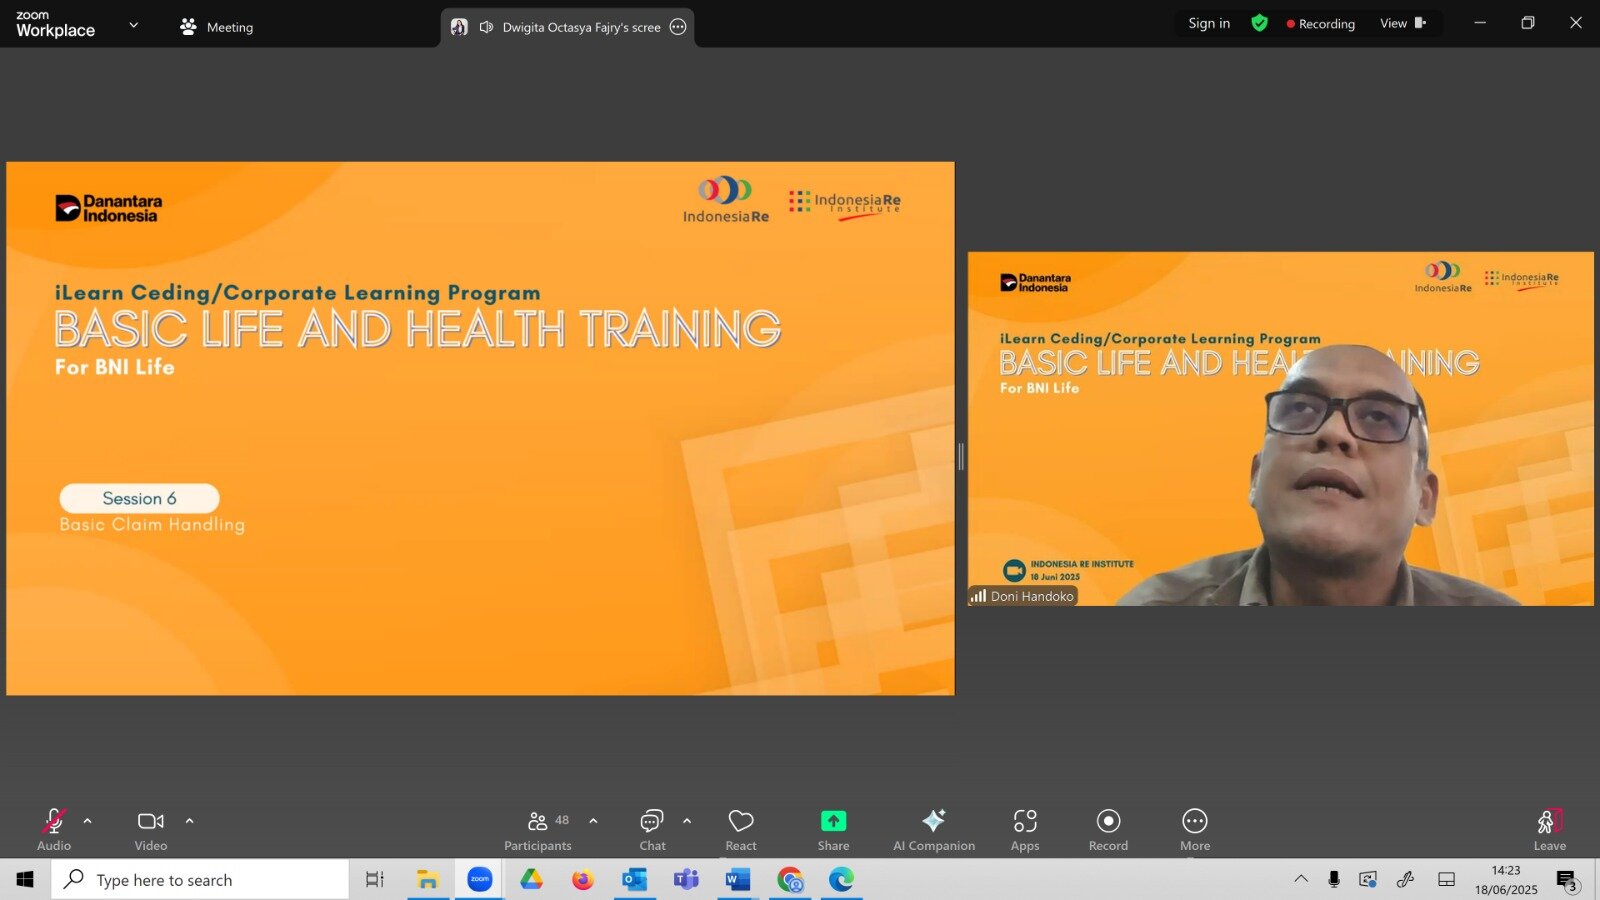Expand video options arrow next to Video
1600x900 pixels.
point(189,821)
